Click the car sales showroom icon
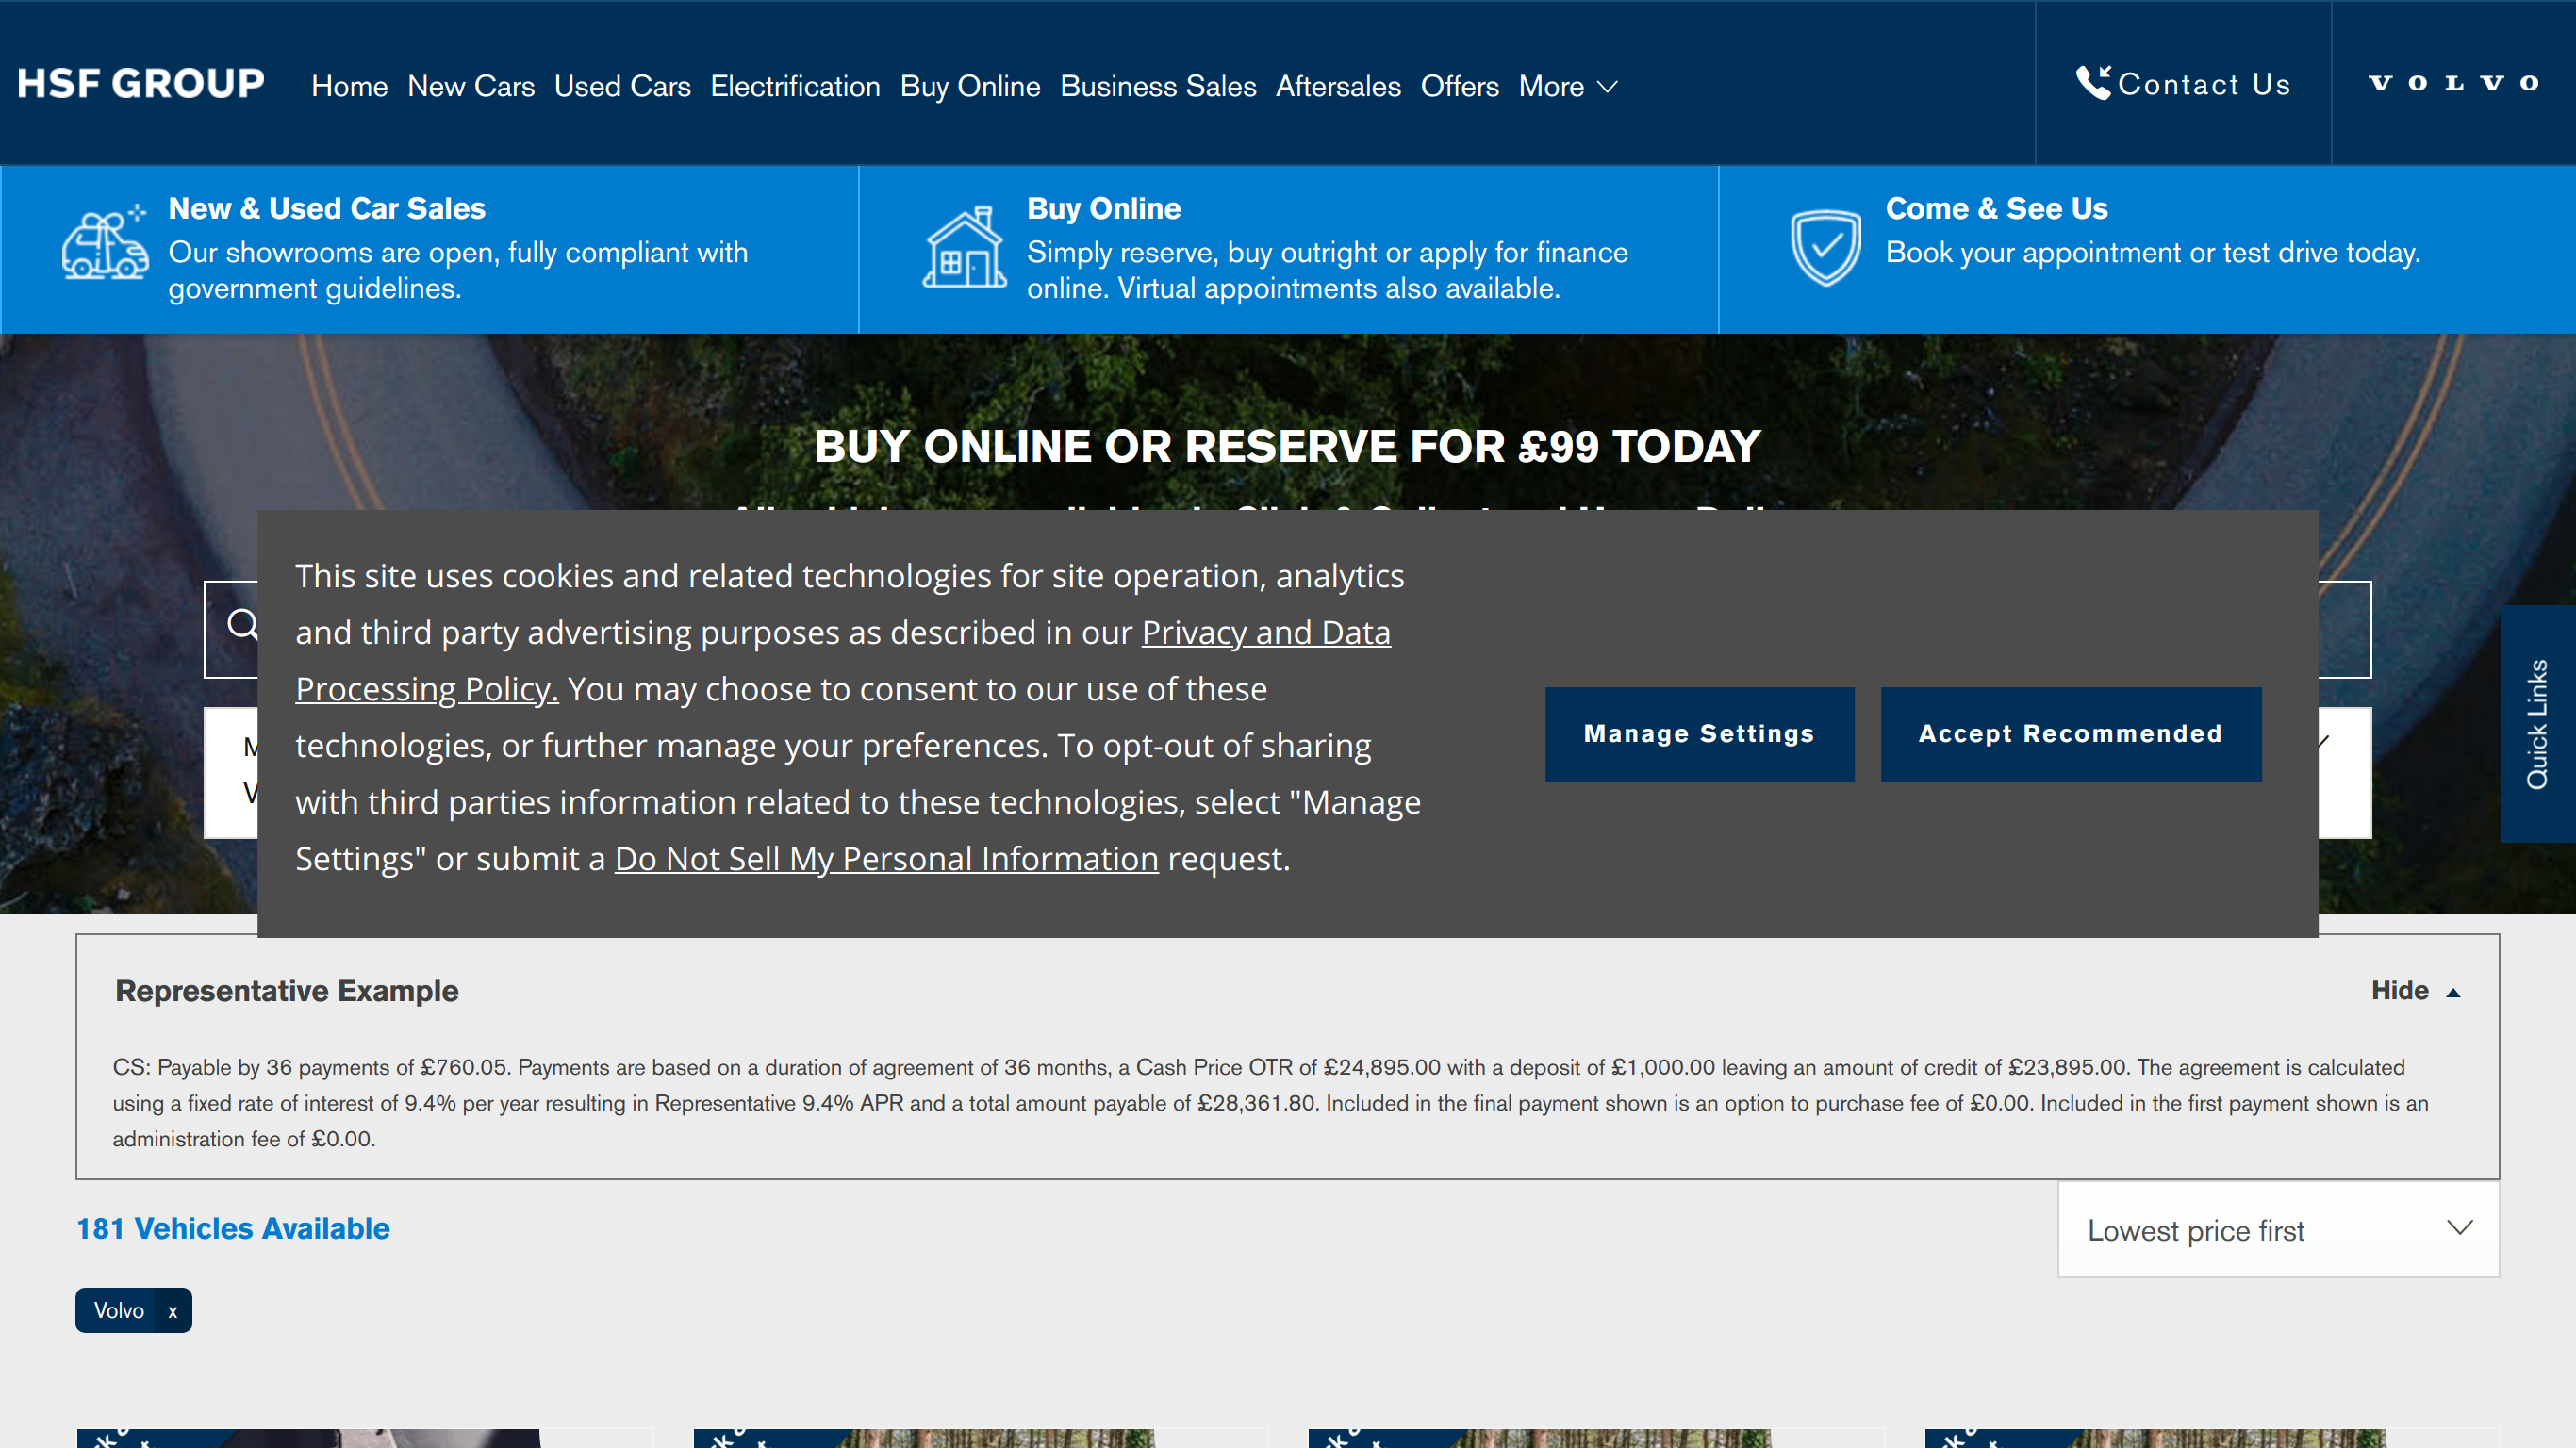The height and width of the screenshot is (1448, 2576). click(x=105, y=241)
